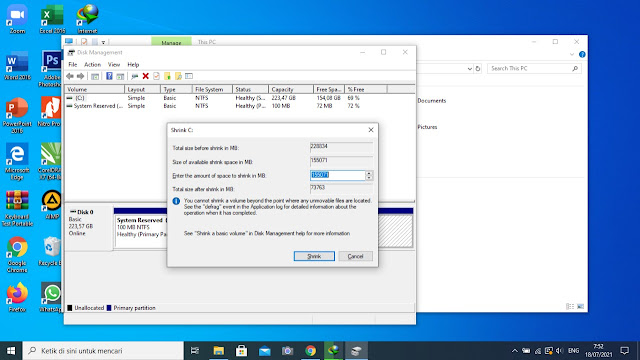Close the Shrink C: dialog

click(371, 130)
